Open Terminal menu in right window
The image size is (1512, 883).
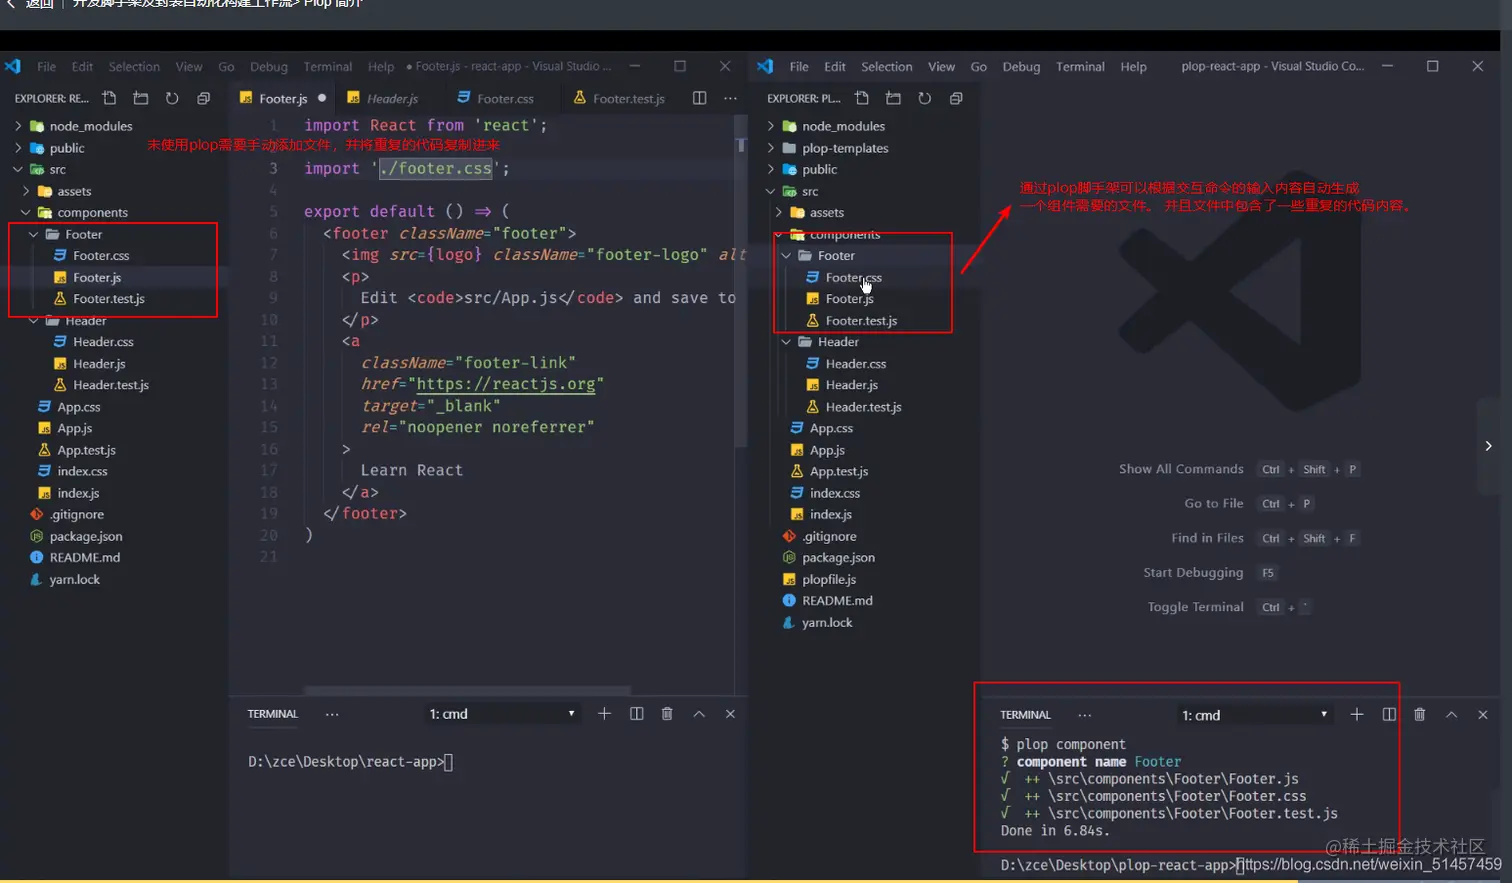1080,66
